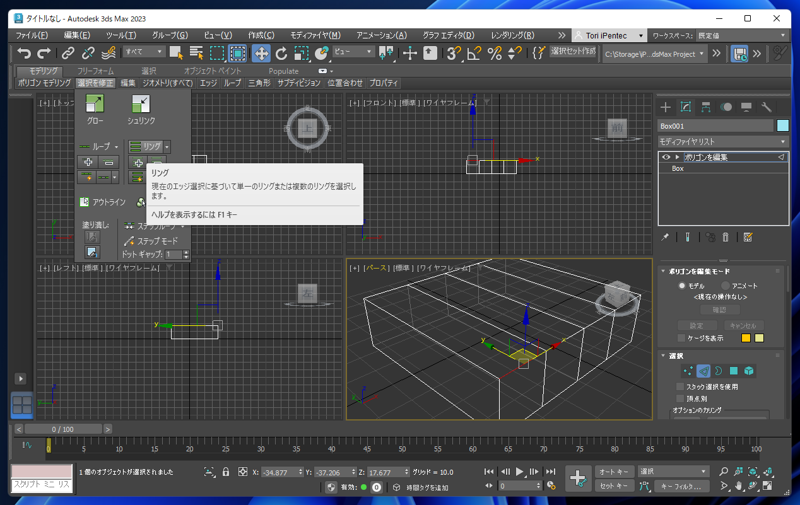Collapse the 選択 rollout in command panel
This screenshot has width=800, height=505.
[663, 356]
